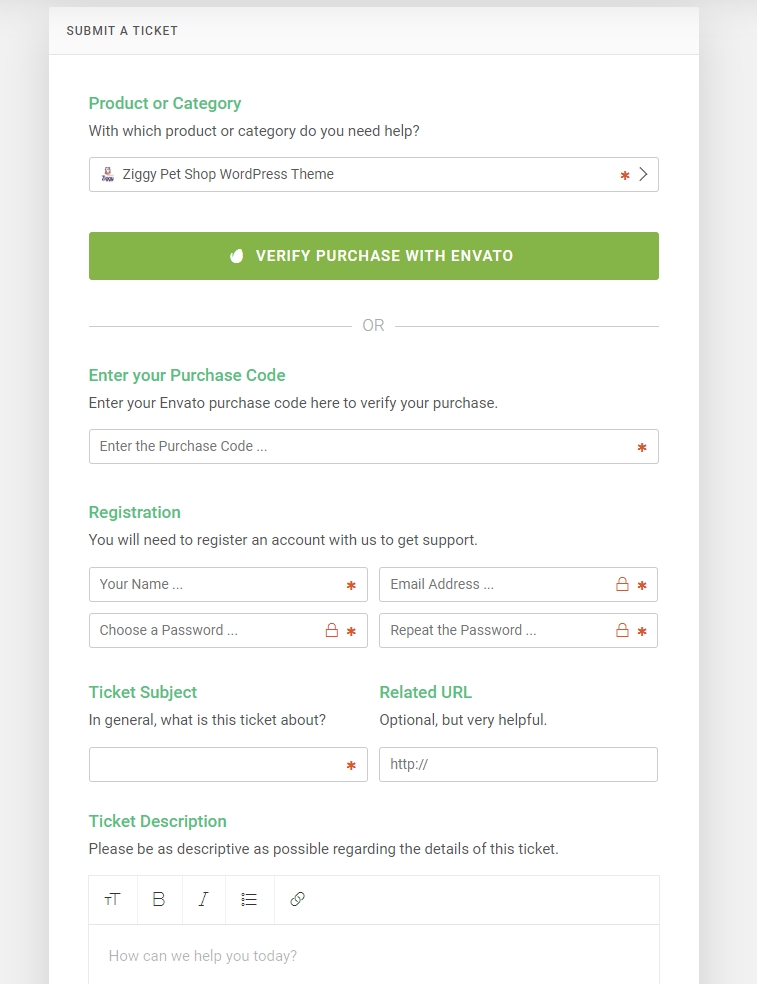The width and height of the screenshot is (757, 984).
Task: Click the lock icon in Email Address field
Action: click(x=622, y=584)
